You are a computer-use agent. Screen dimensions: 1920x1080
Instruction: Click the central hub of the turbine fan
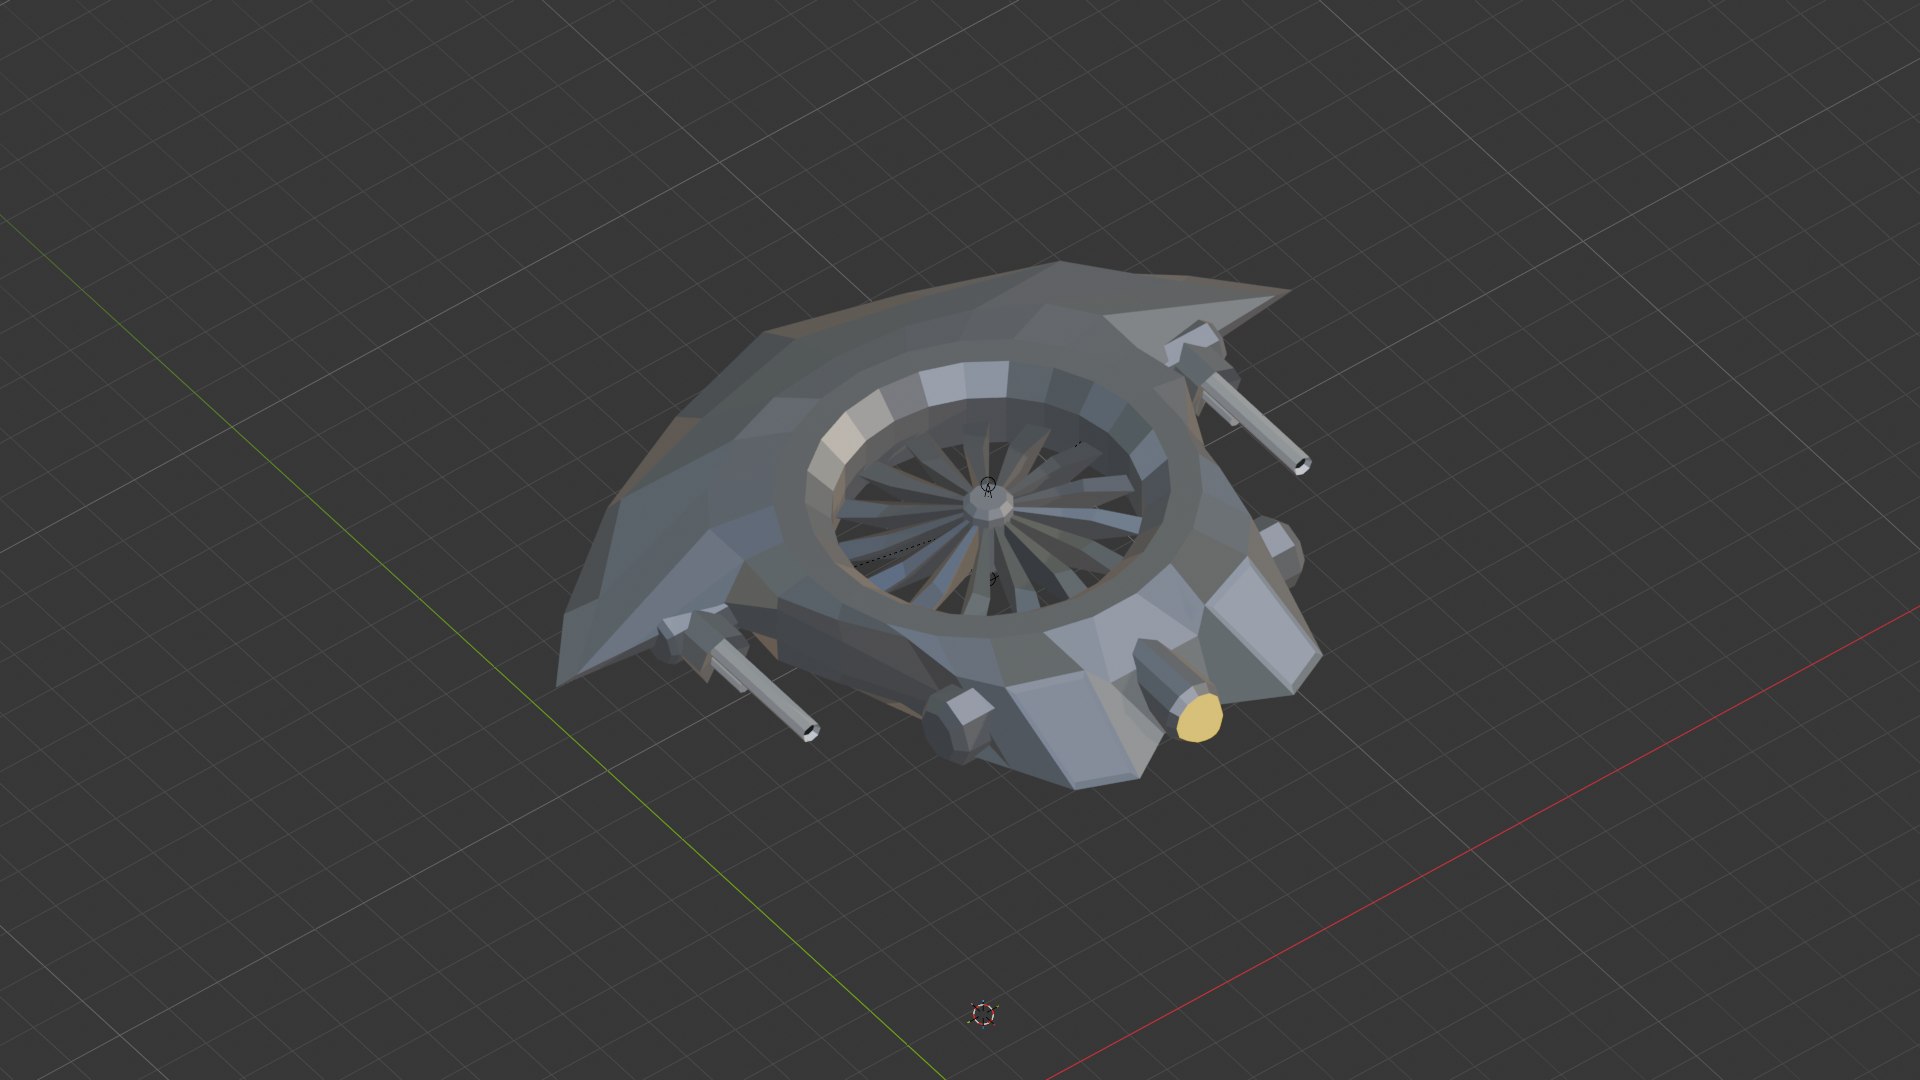[989, 504]
